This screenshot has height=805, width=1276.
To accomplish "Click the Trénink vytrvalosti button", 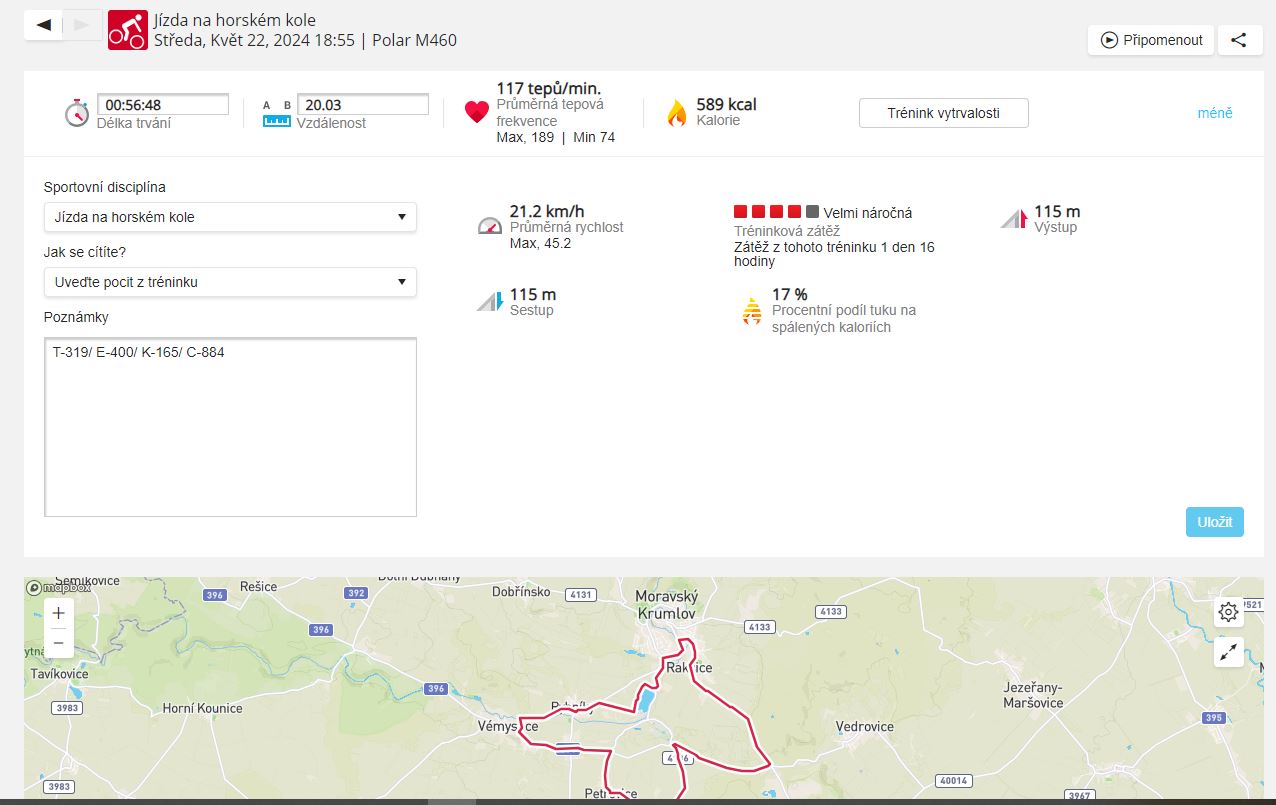I will click(x=943, y=113).
